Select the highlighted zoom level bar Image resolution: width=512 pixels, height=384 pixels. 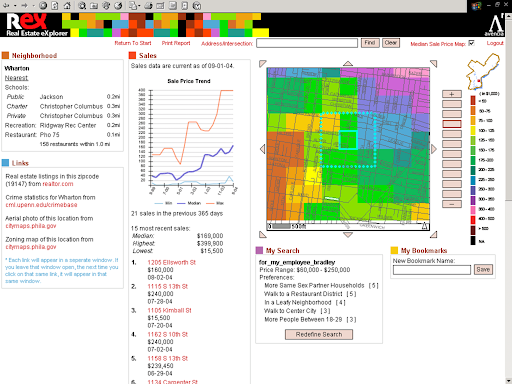coord(452,124)
